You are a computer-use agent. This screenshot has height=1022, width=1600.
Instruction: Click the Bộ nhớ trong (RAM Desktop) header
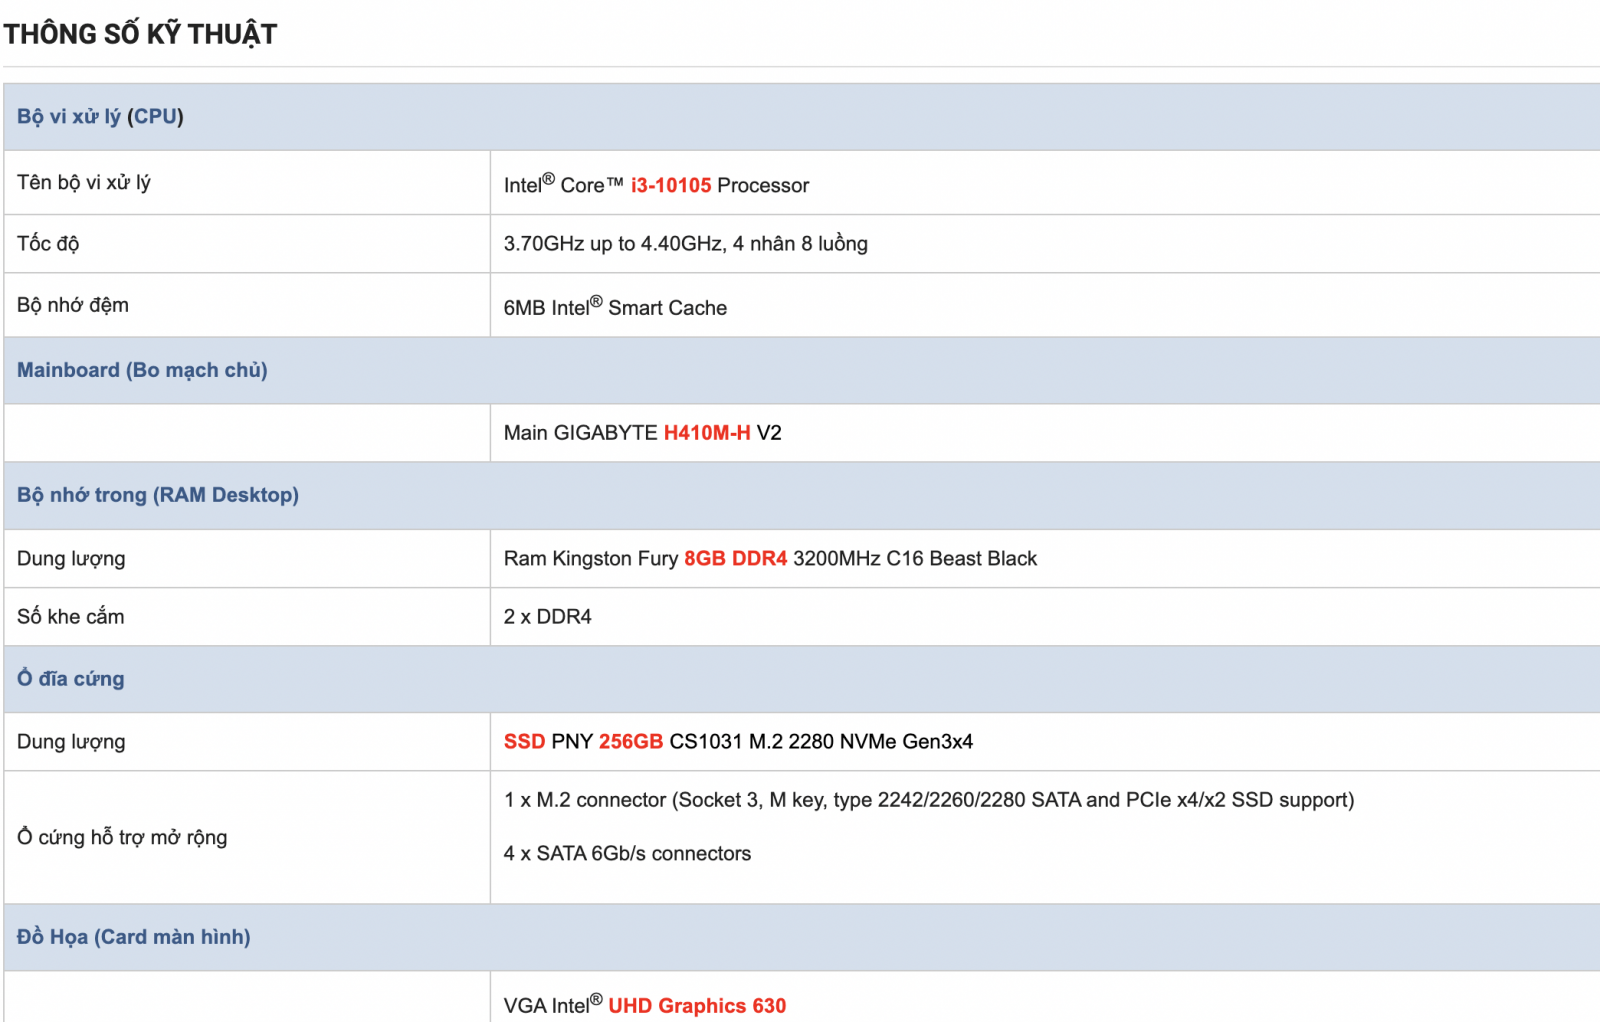(158, 495)
